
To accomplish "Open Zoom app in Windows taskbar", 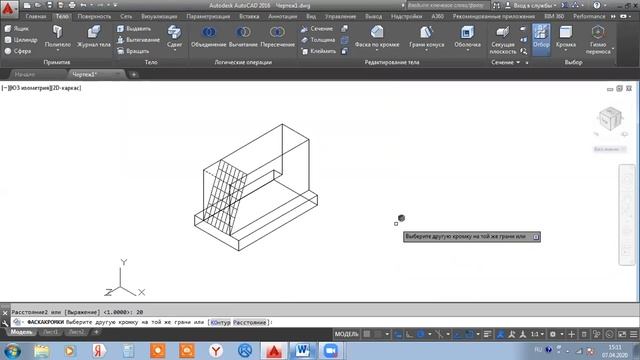I will pyautogui.click(x=331, y=351).
